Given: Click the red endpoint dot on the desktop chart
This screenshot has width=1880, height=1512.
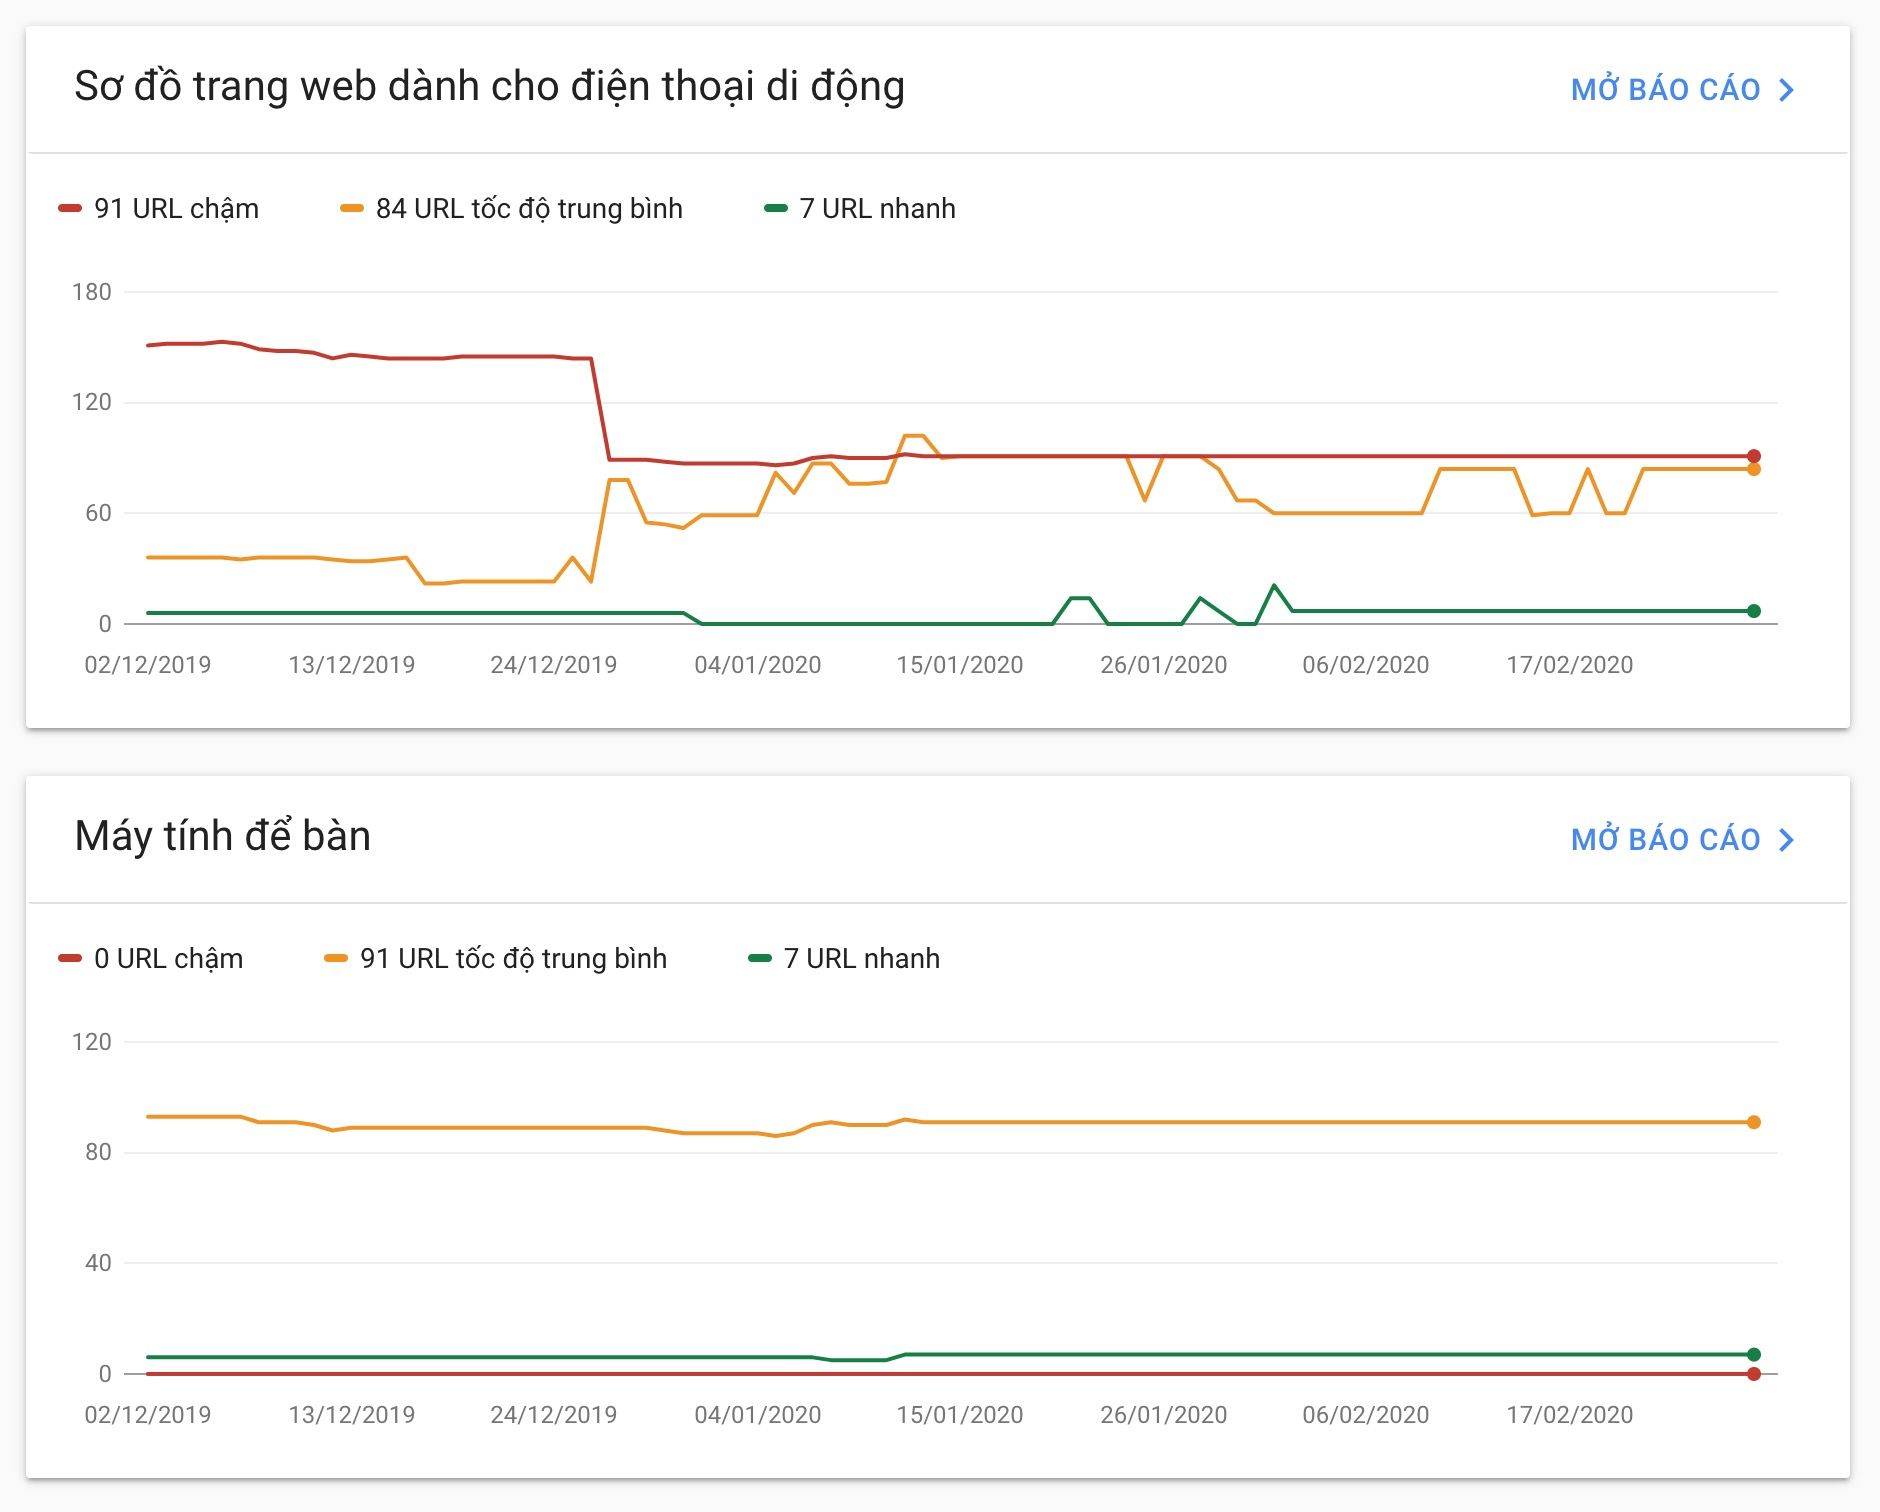Looking at the screenshot, I should point(1754,1374).
